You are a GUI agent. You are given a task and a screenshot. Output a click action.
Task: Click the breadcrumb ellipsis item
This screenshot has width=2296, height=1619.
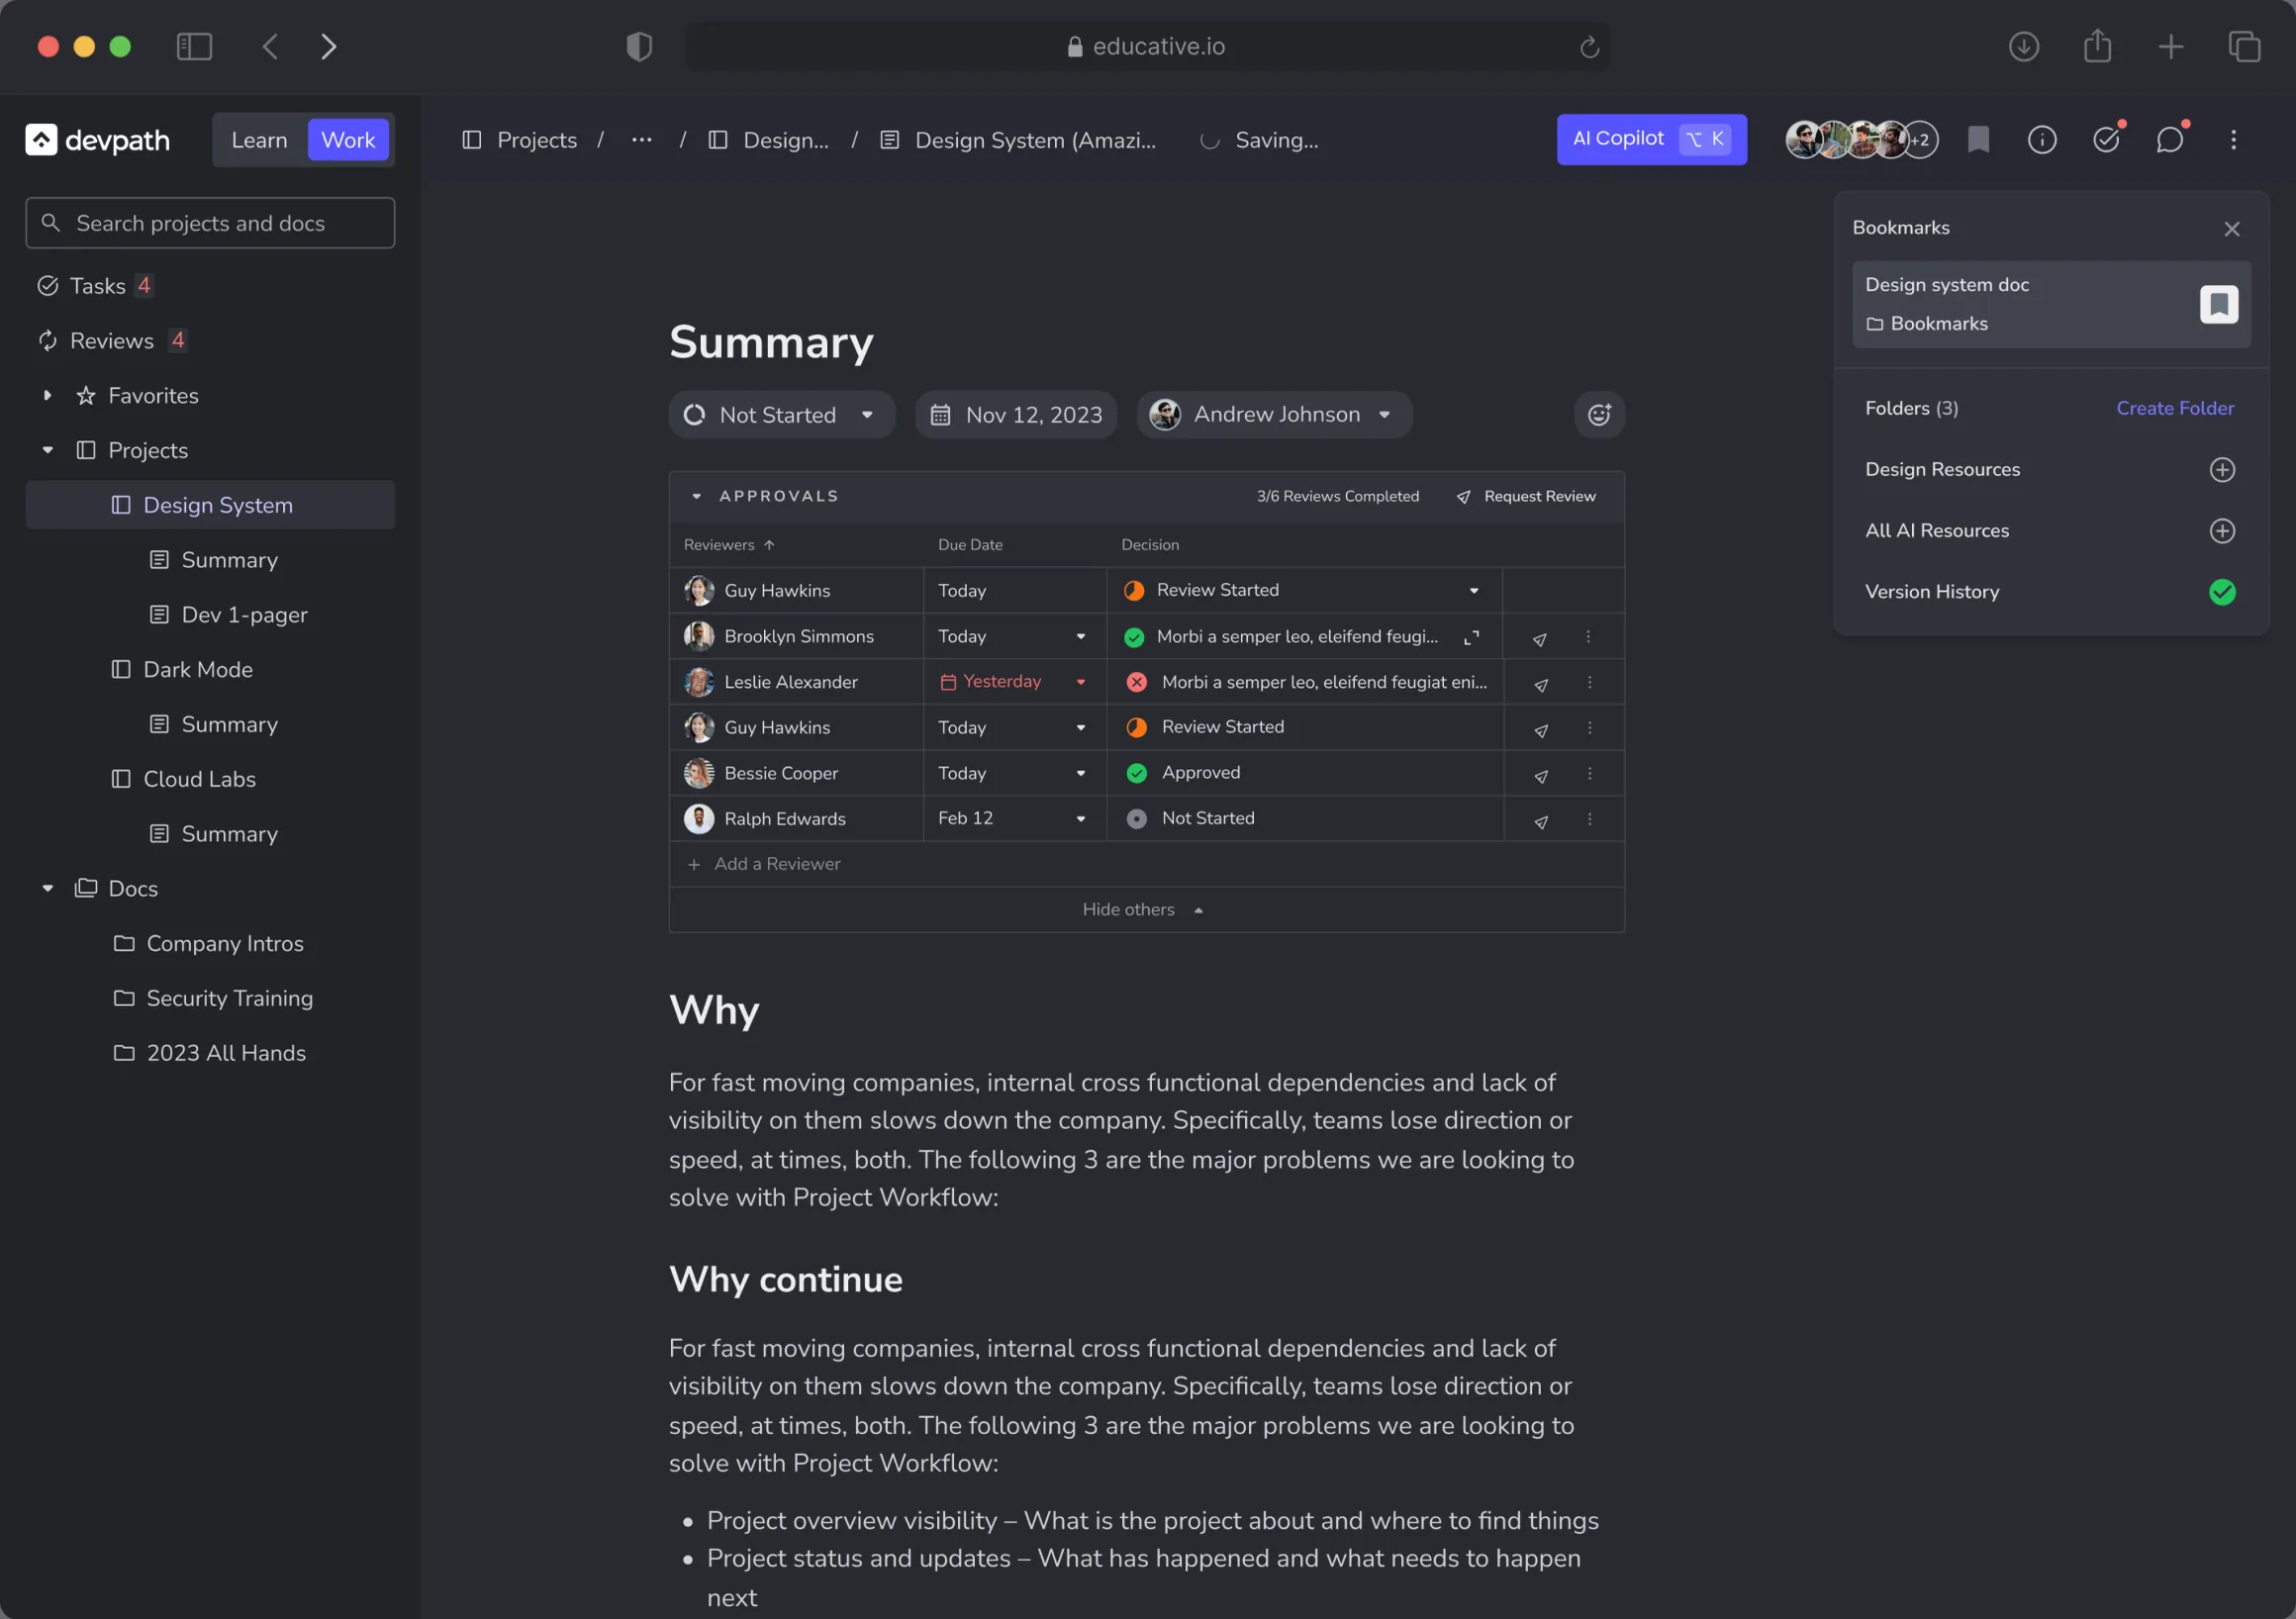pos(641,140)
